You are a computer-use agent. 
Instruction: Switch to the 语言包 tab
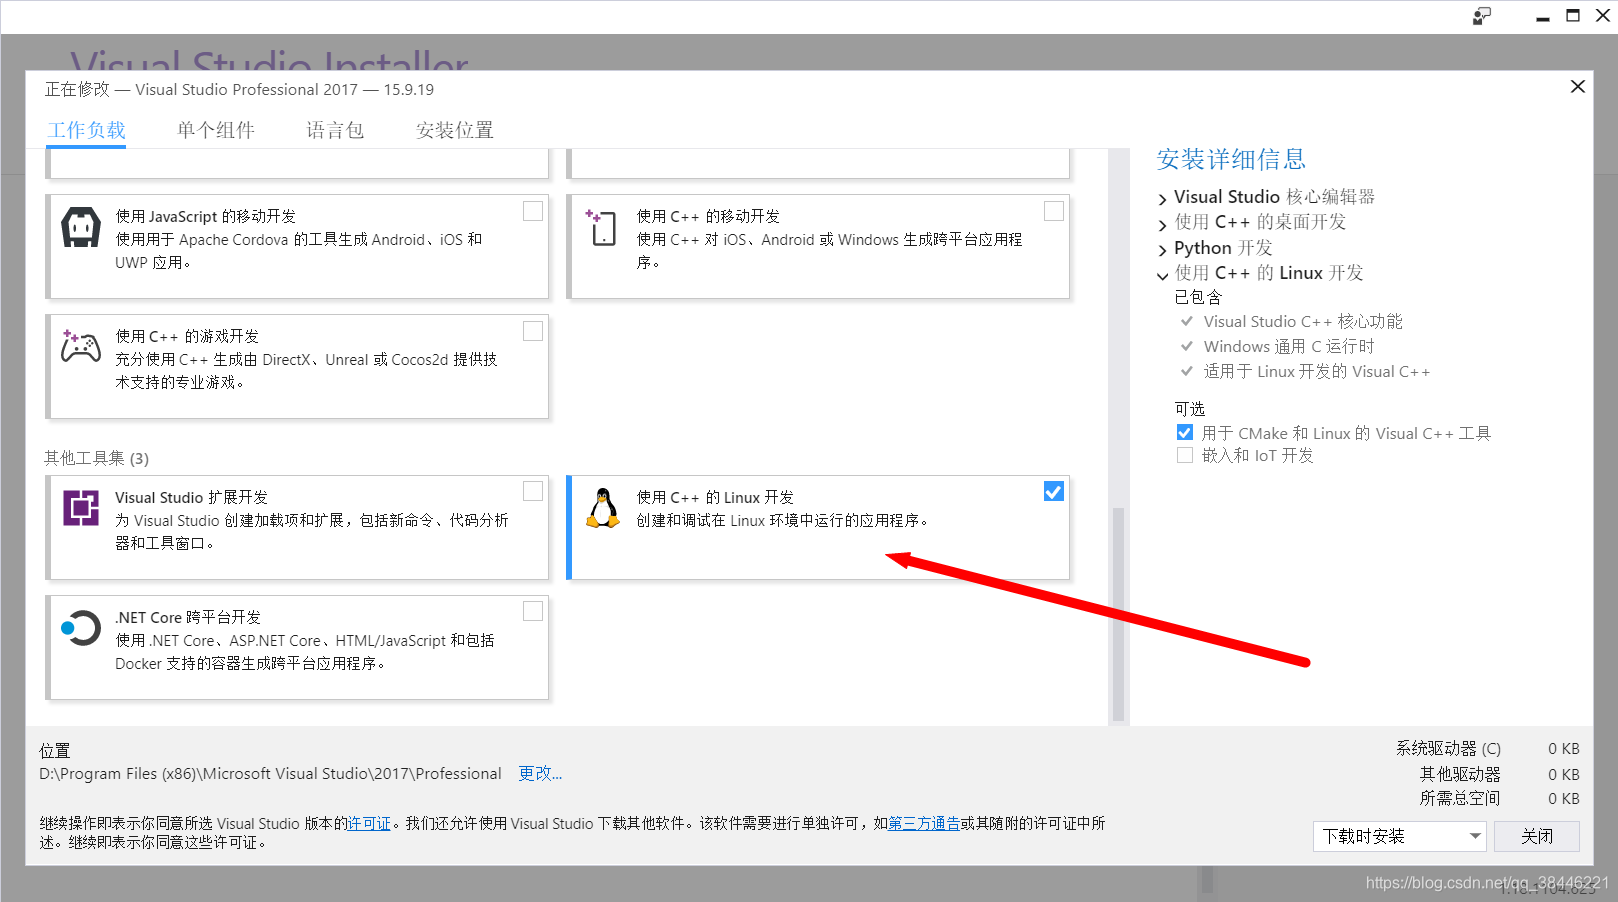click(335, 130)
